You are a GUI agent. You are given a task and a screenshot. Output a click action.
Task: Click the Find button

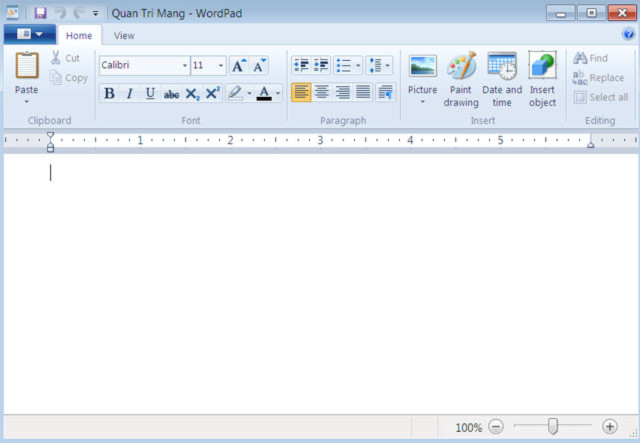click(590, 58)
